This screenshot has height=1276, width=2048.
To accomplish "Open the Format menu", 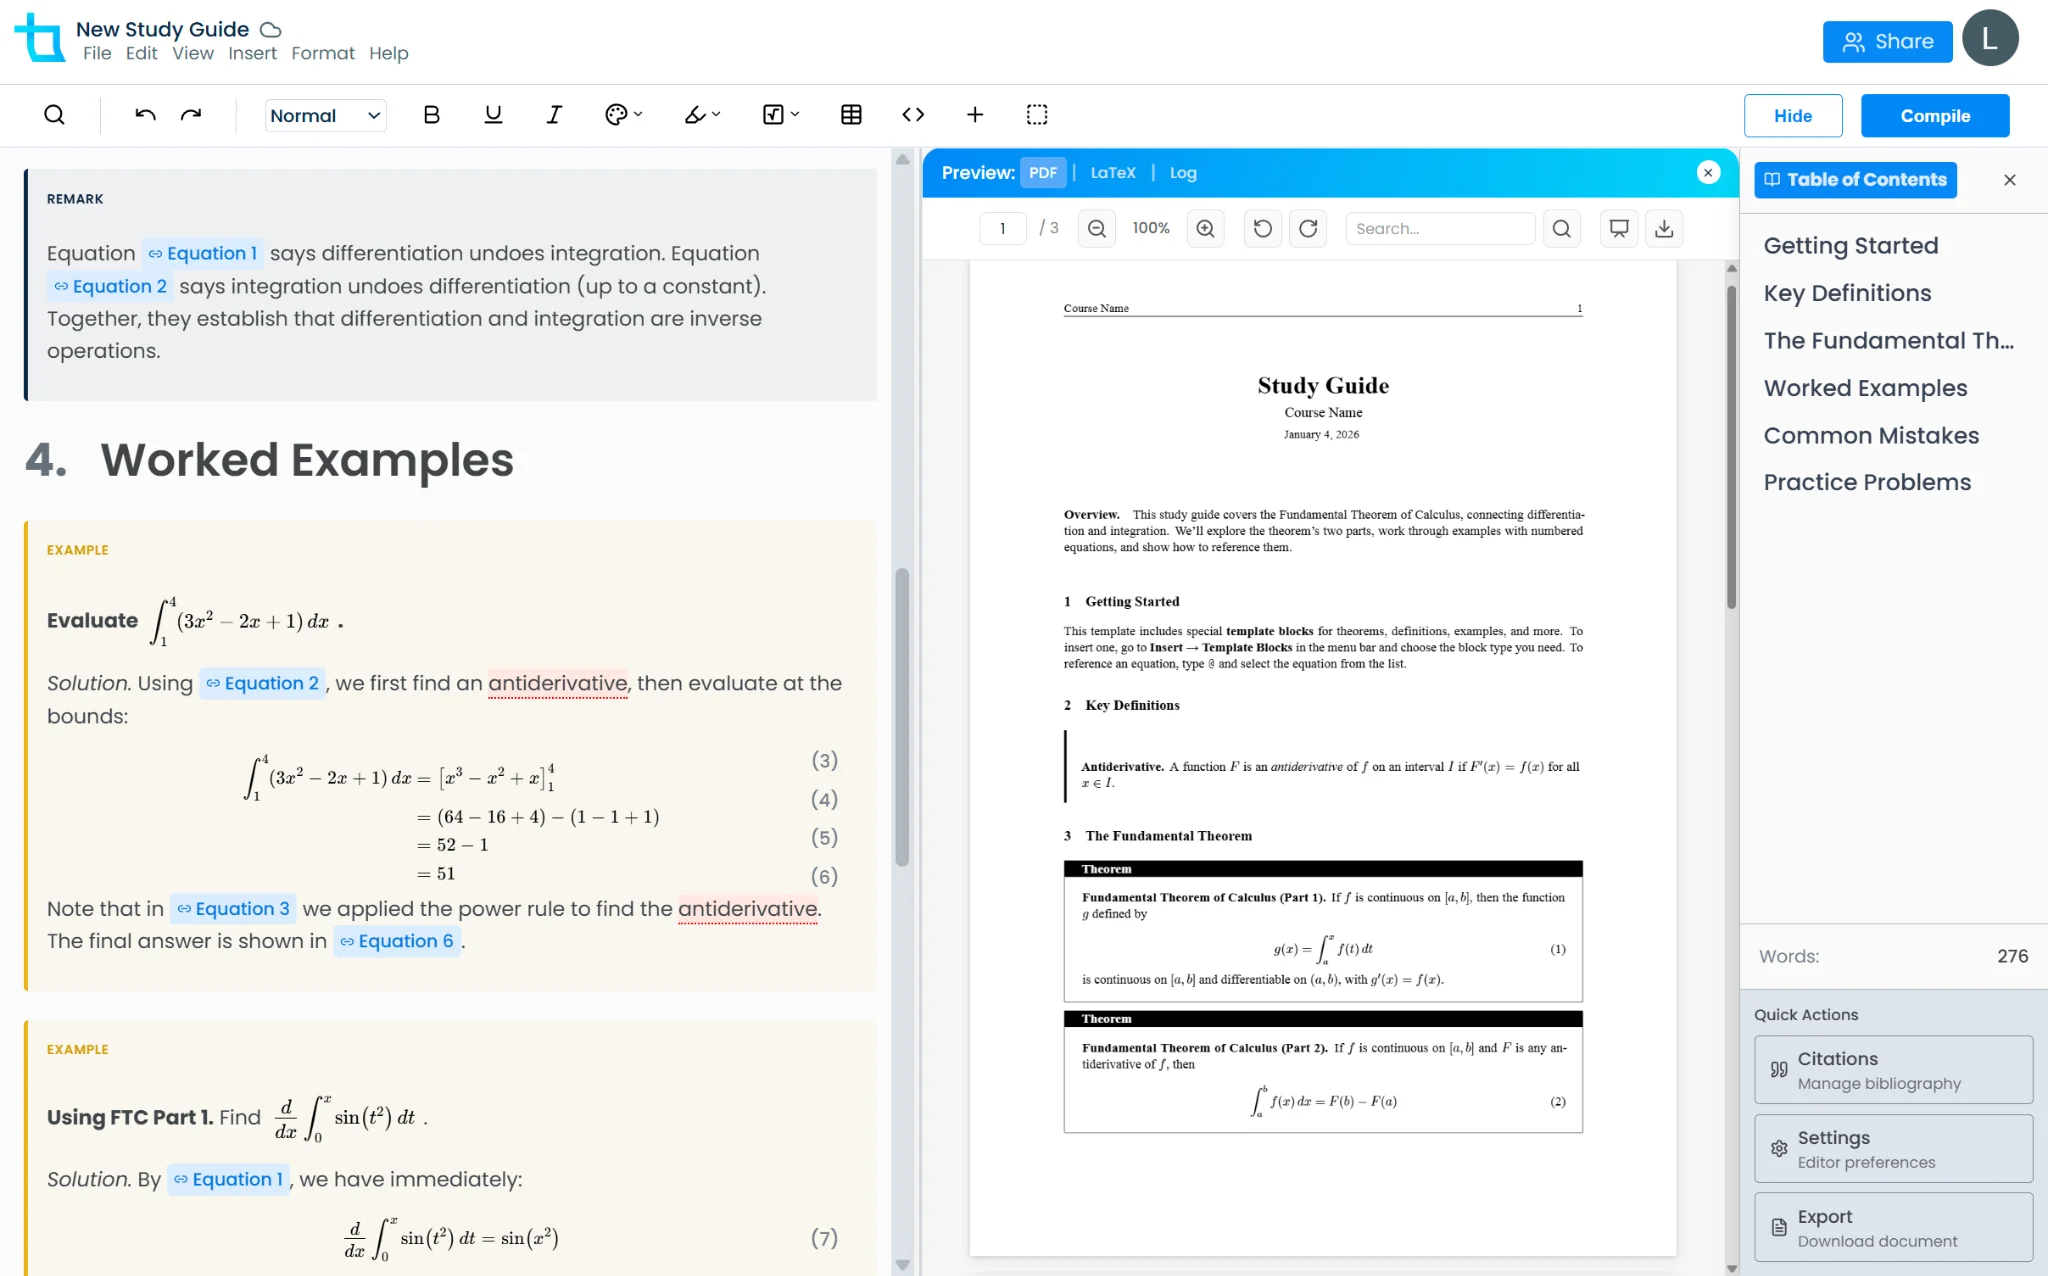I will pyautogui.click(x=323, y=53).
